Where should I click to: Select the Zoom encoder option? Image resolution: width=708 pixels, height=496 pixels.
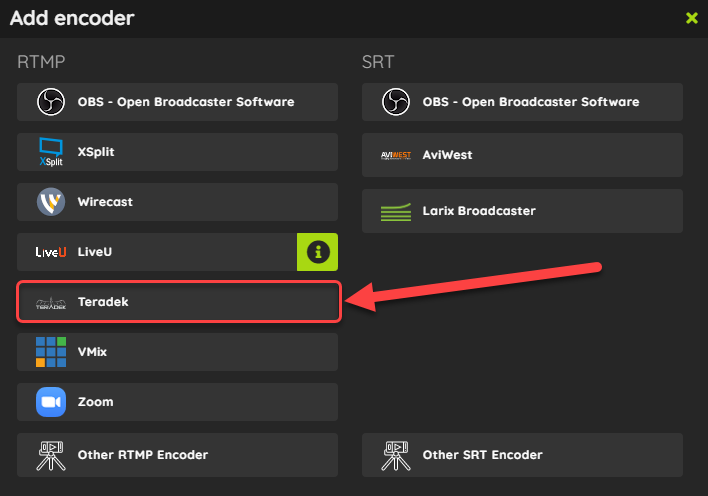(177, 402)
